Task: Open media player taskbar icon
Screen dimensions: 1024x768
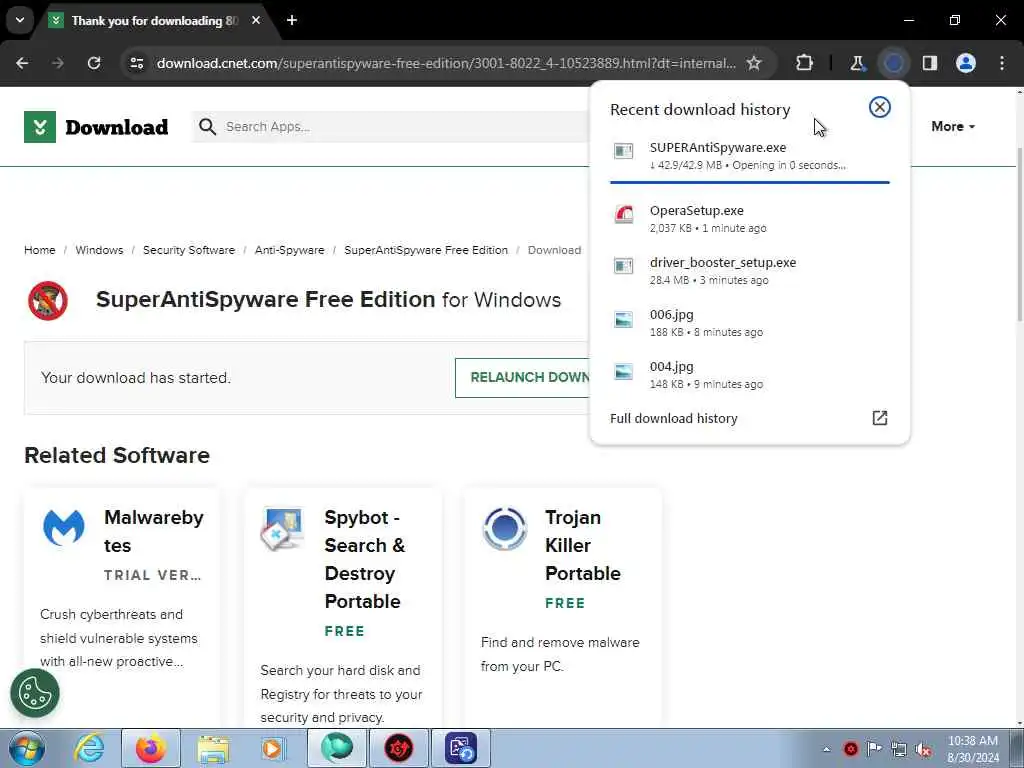Action: tap(274, 748)
